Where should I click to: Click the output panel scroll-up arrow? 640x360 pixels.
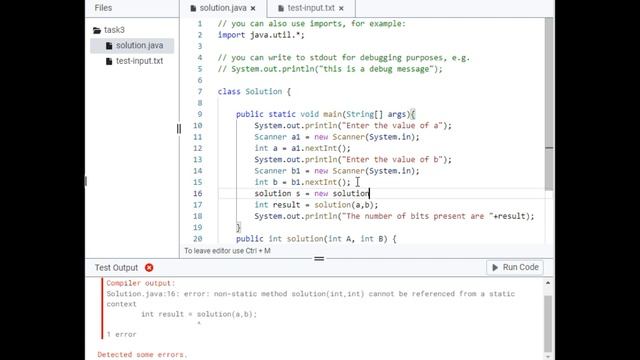548,283
